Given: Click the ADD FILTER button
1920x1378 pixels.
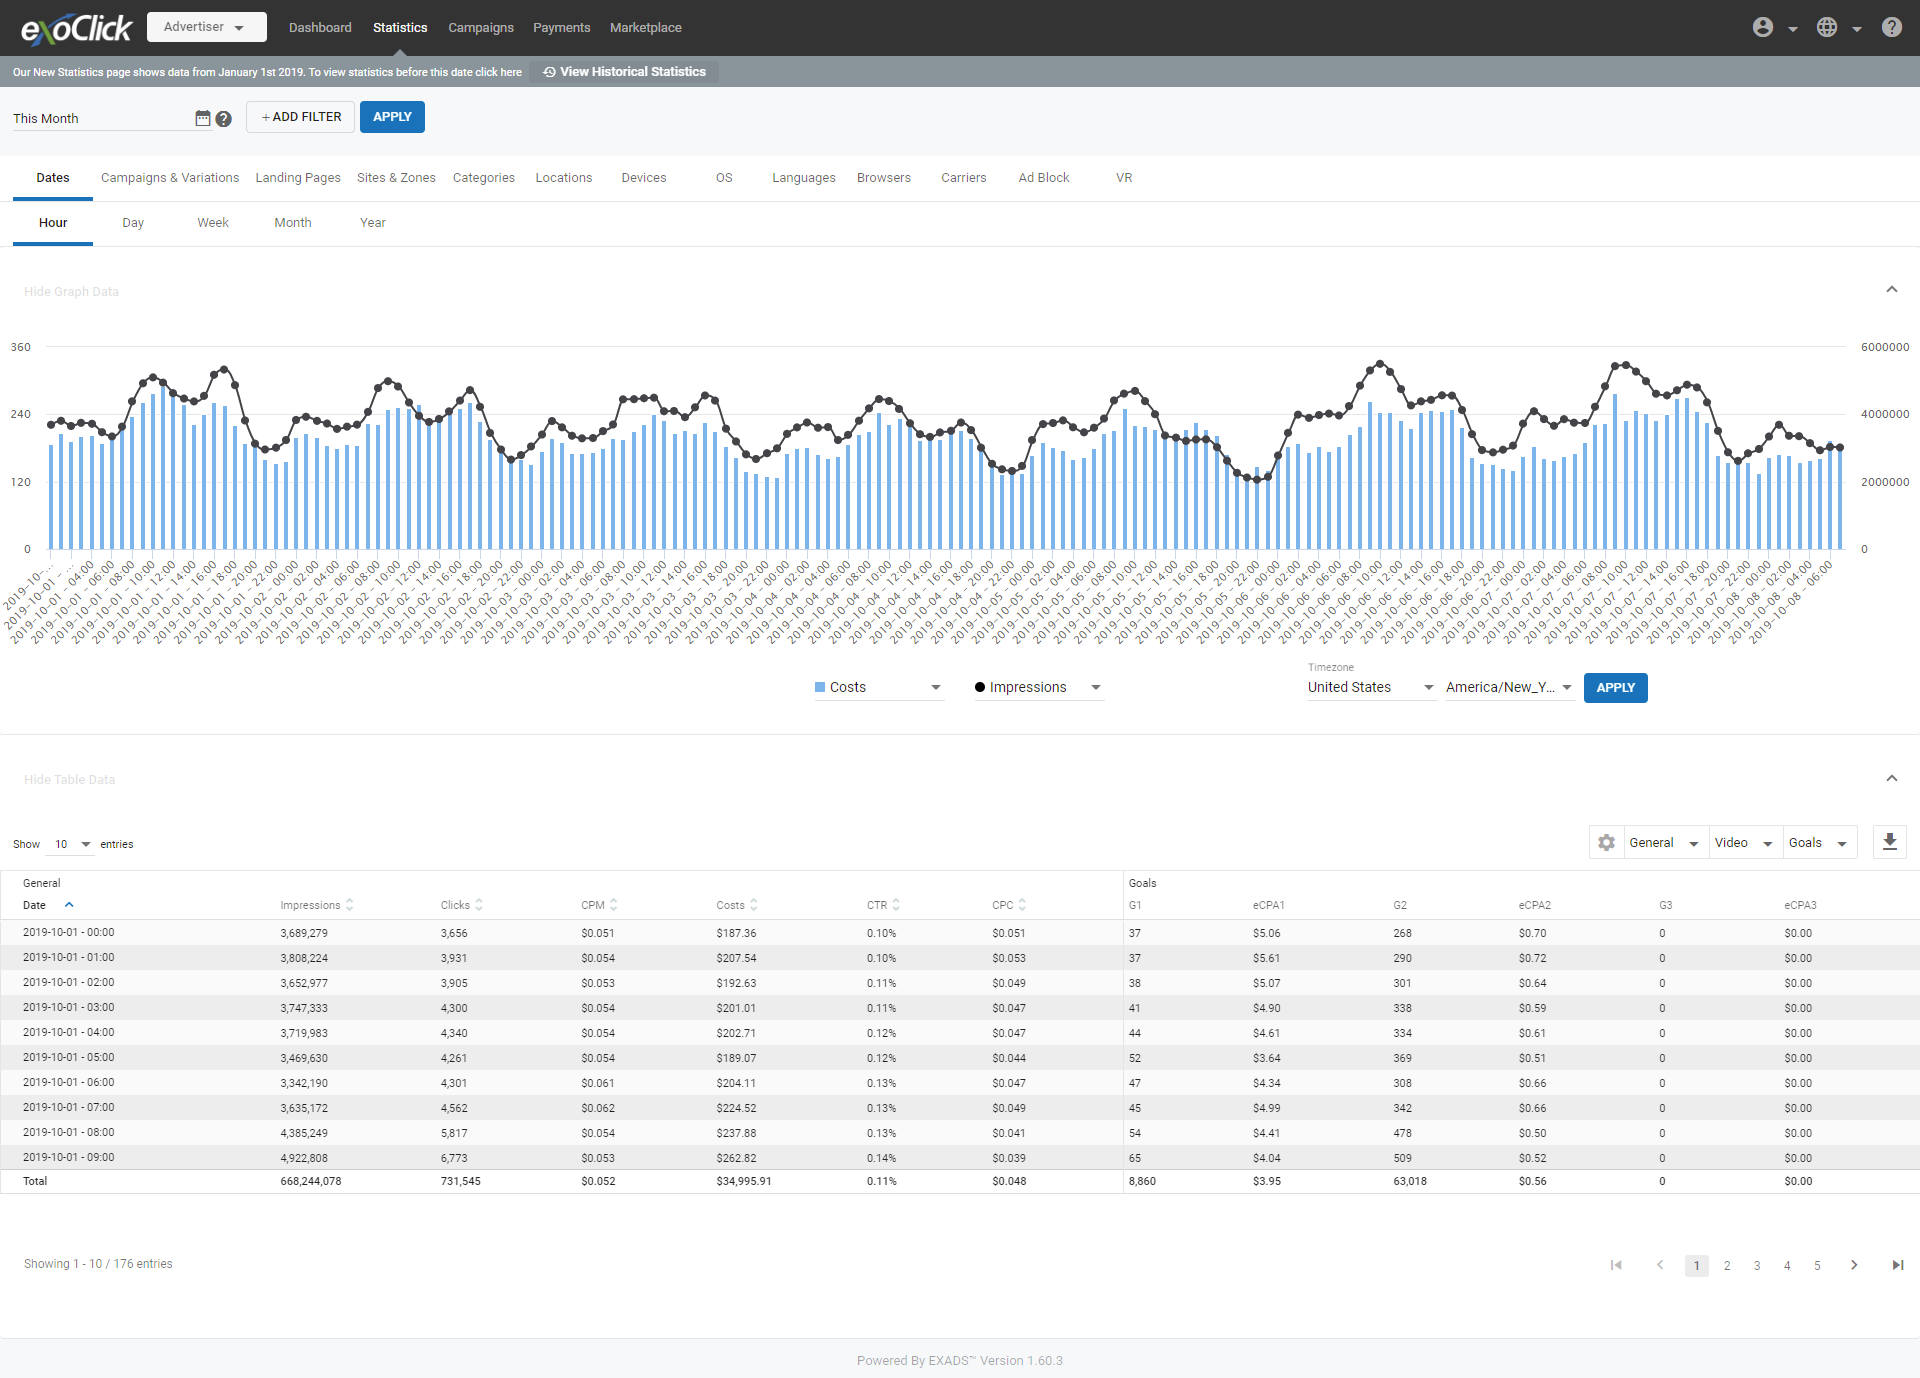Looking at the screenshot, I should tap(301, 117).
